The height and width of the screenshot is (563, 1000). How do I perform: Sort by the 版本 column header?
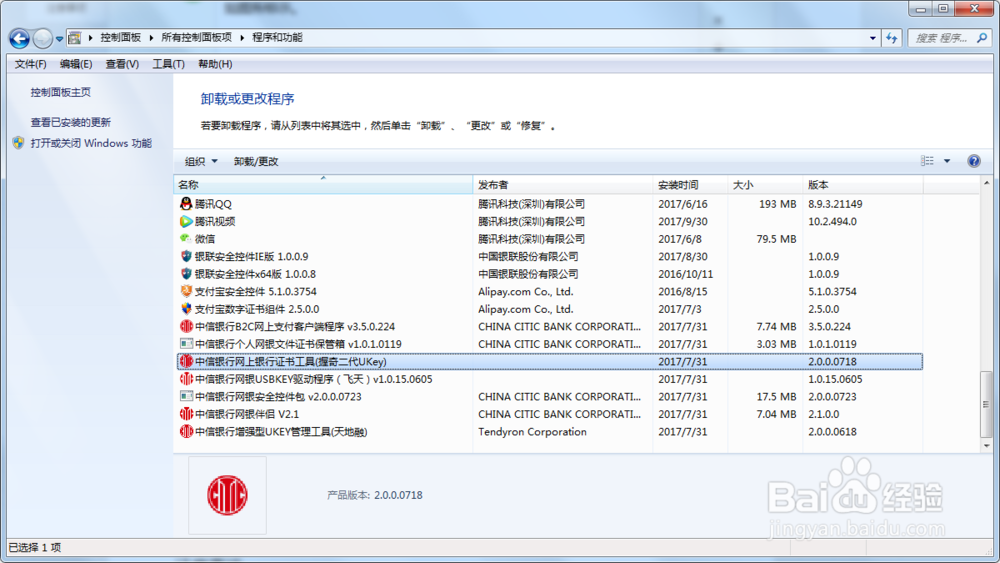tap(863, 185)
